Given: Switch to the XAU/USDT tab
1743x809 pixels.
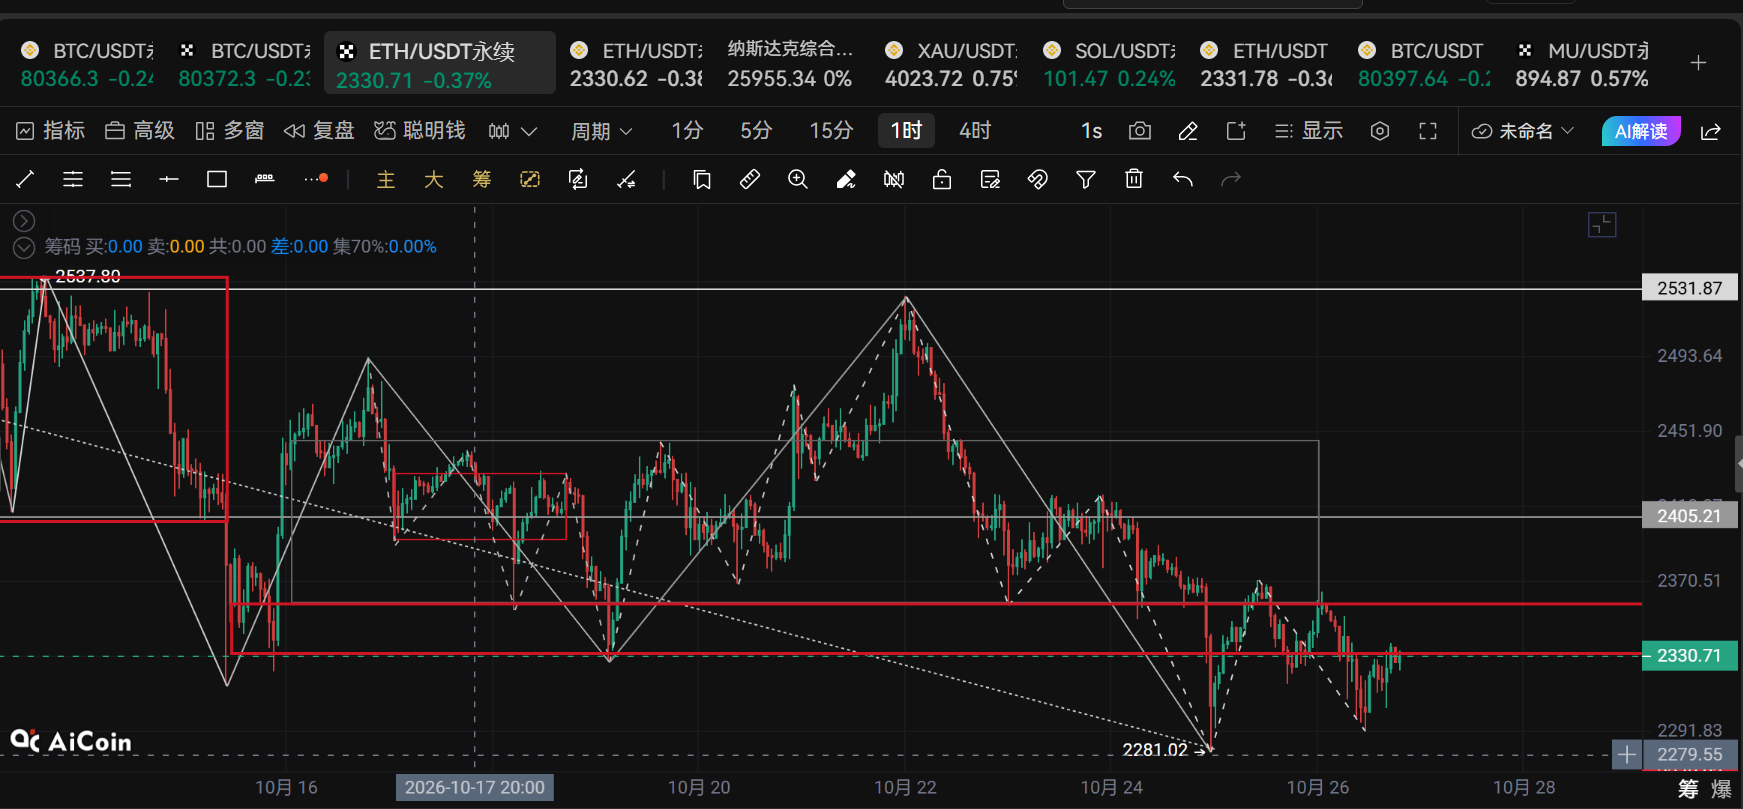Looking at the screenshot, I should pos(951,63).
